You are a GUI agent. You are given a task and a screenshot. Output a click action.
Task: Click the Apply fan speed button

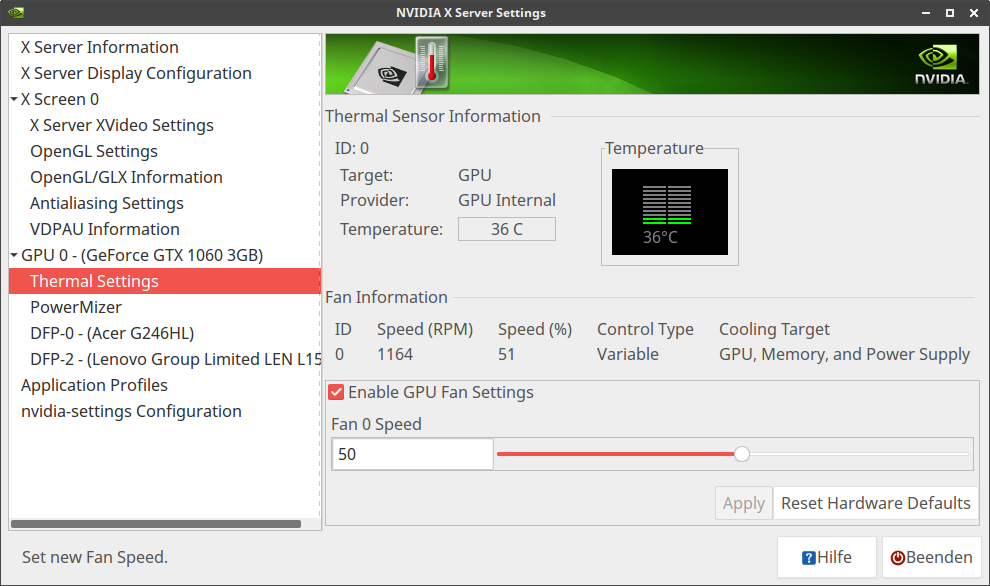(744, 503)
